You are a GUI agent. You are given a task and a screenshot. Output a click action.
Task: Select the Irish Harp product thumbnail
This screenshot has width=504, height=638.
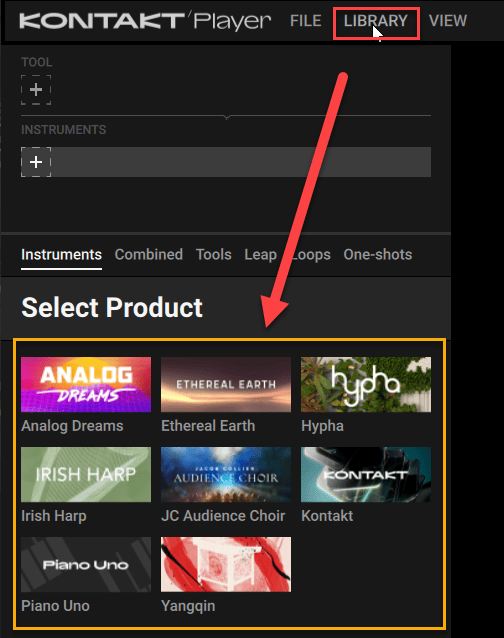click(x=86, y=474)
